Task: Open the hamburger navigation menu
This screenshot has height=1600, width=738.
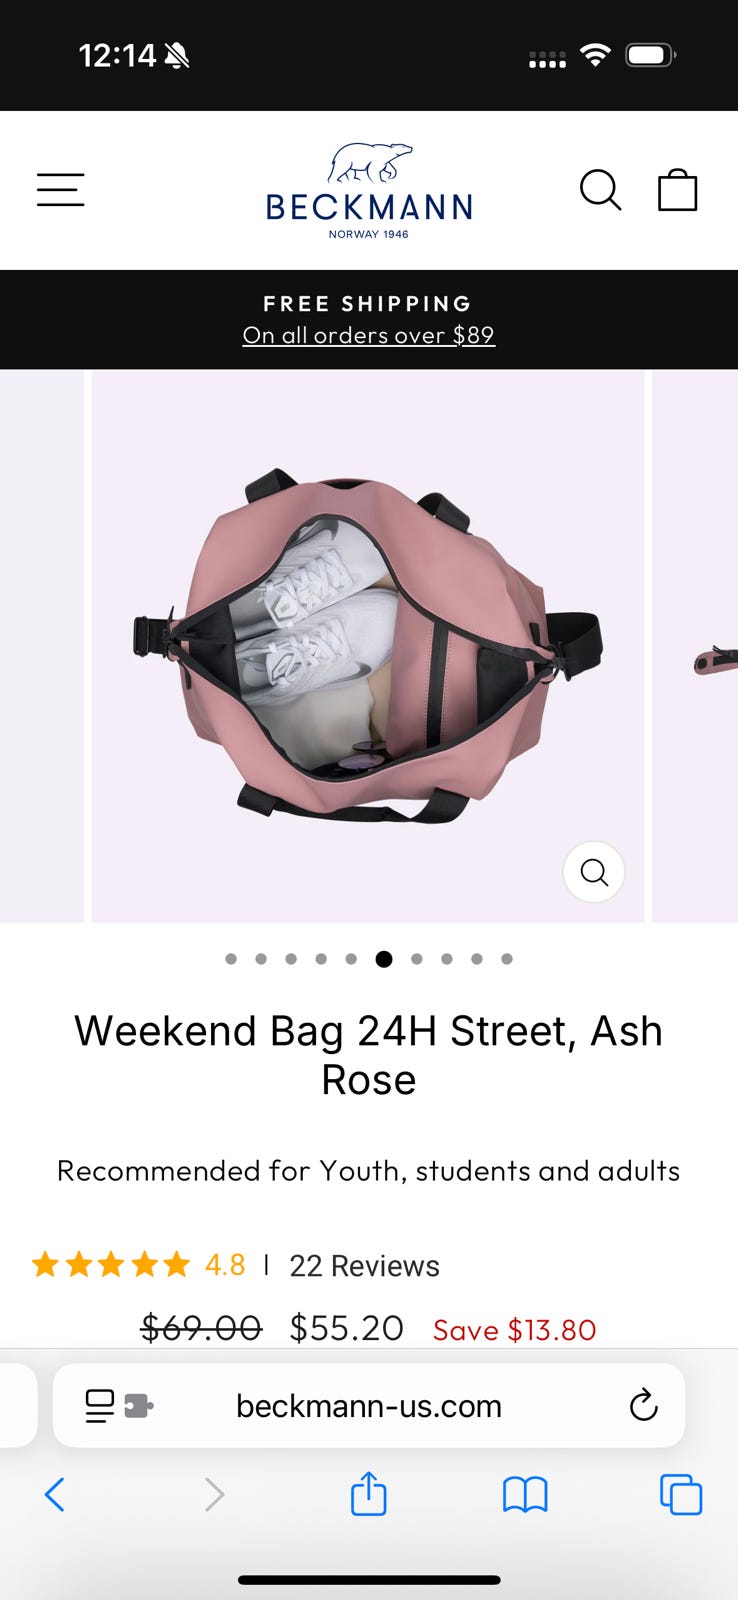Action: click(x=60, y=190)
